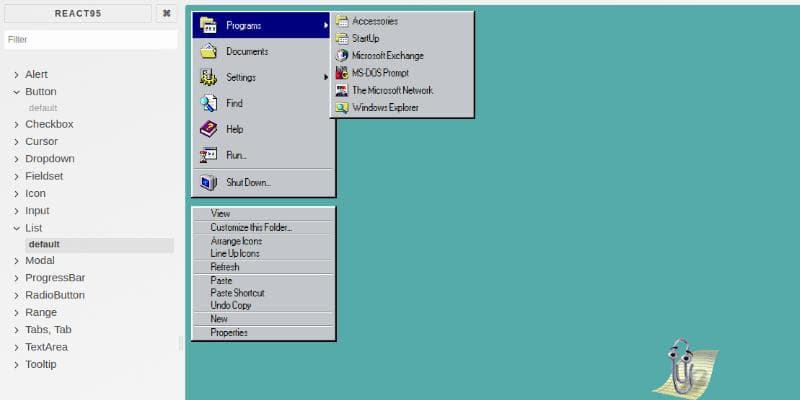The image size is (800, 400).
Task: Click the Documents folder icon
Action: coord(208,51)
